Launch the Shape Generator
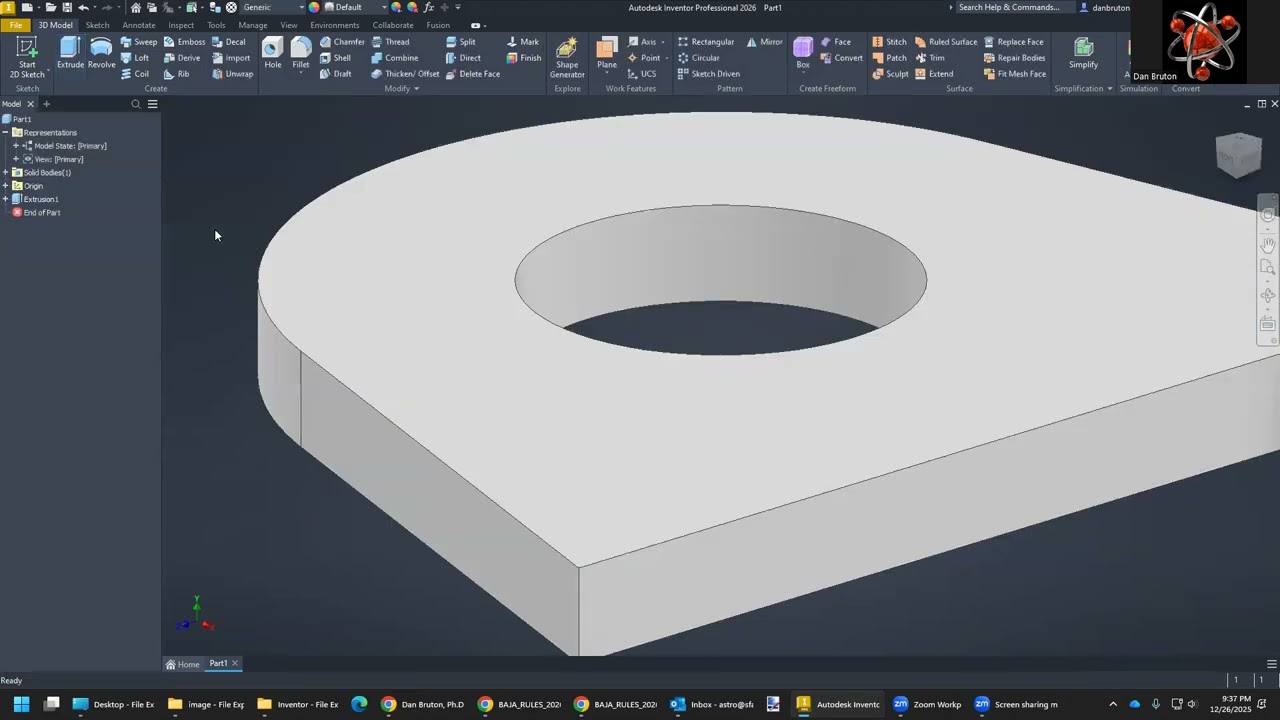Image resolution: width=1280 pixels, height=720 pixels. click(567, 58)
